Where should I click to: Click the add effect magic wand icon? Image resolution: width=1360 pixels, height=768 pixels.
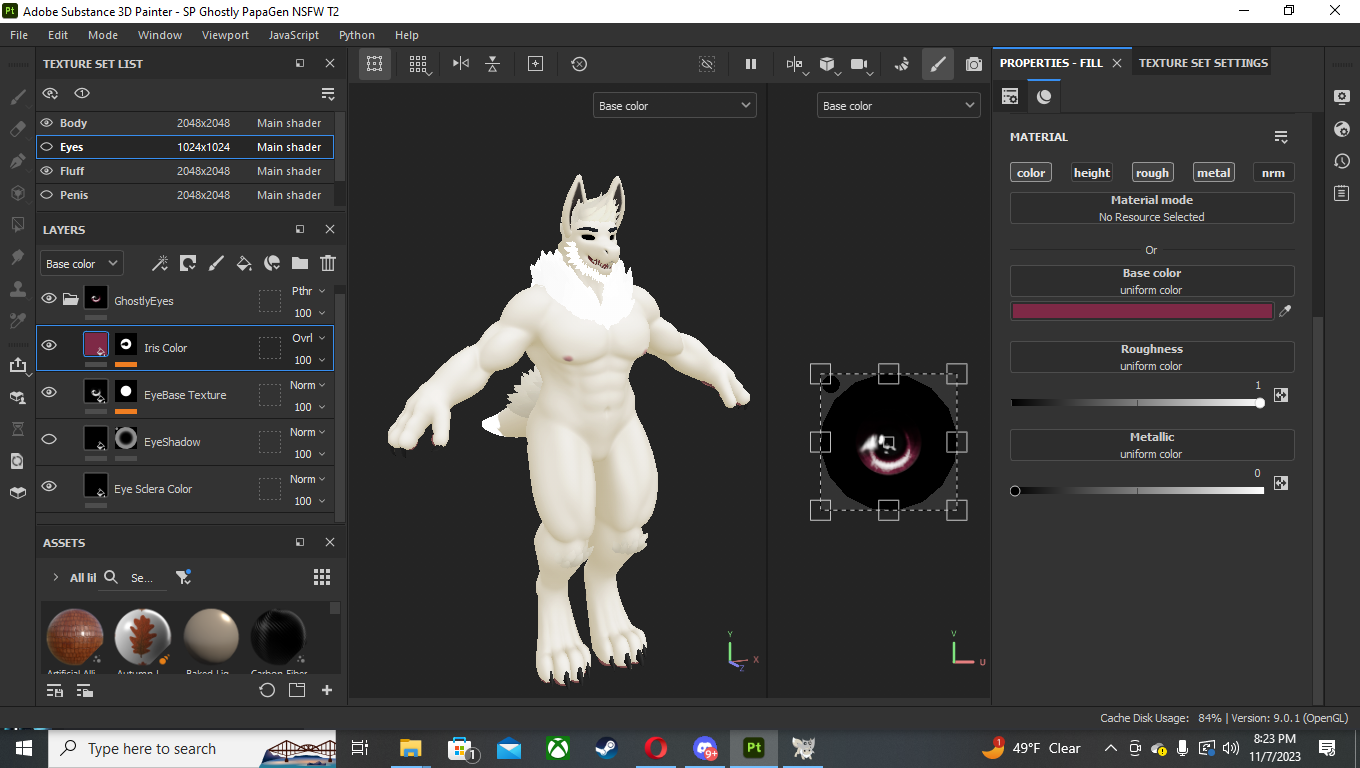(160, 264)
